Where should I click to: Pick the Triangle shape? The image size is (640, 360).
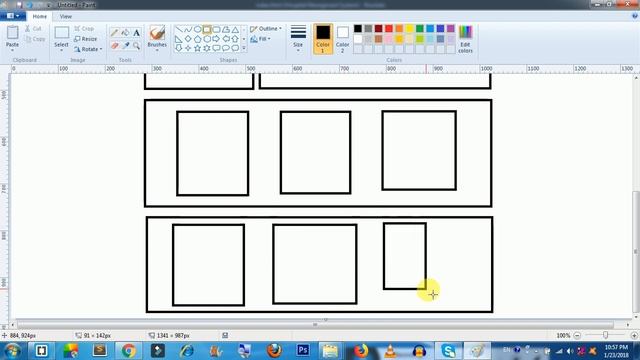tap(235, 30)
